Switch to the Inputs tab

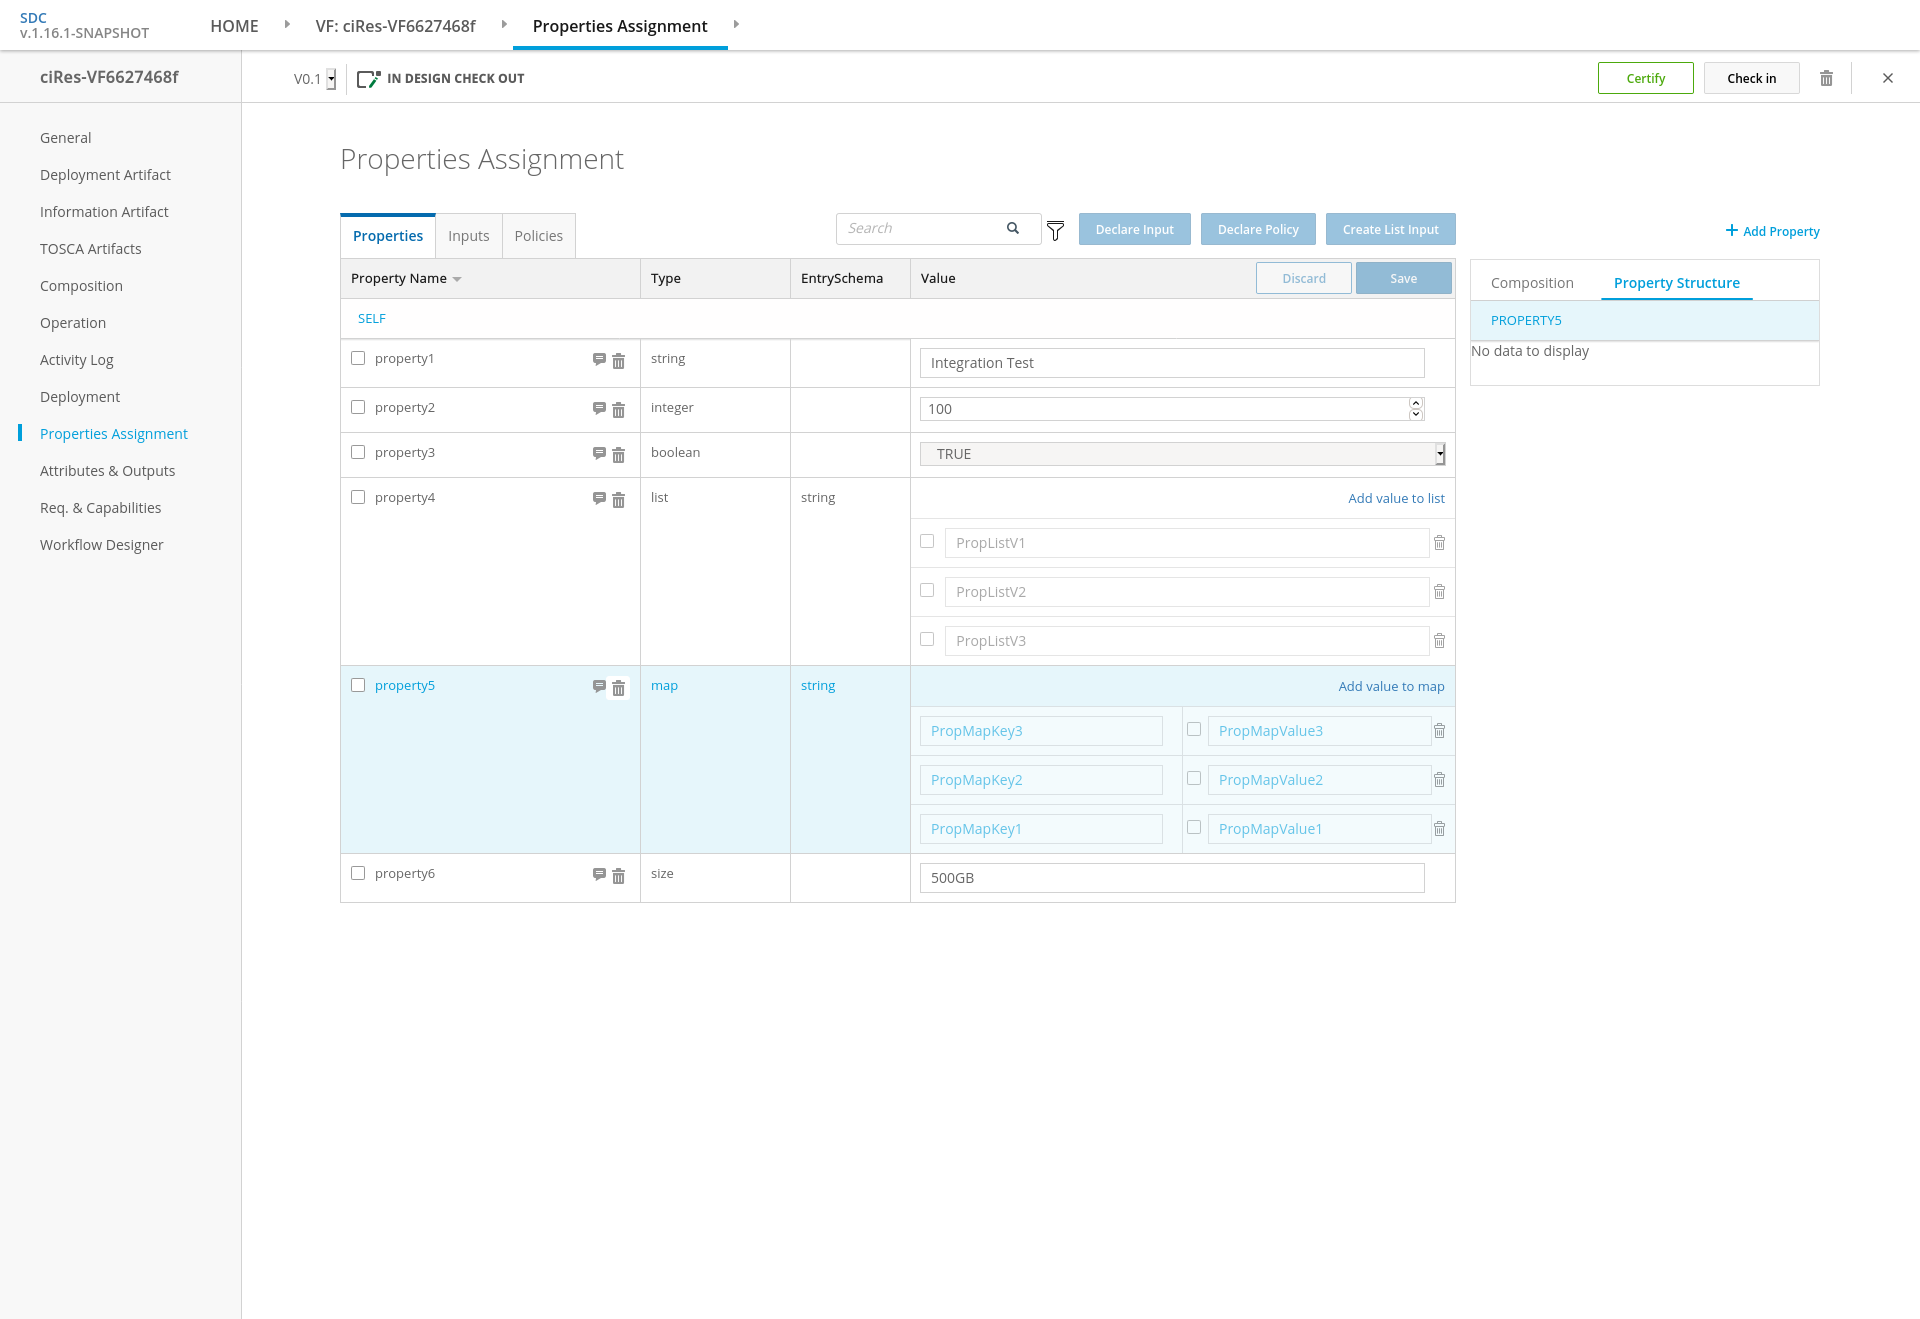pos(468,236)
